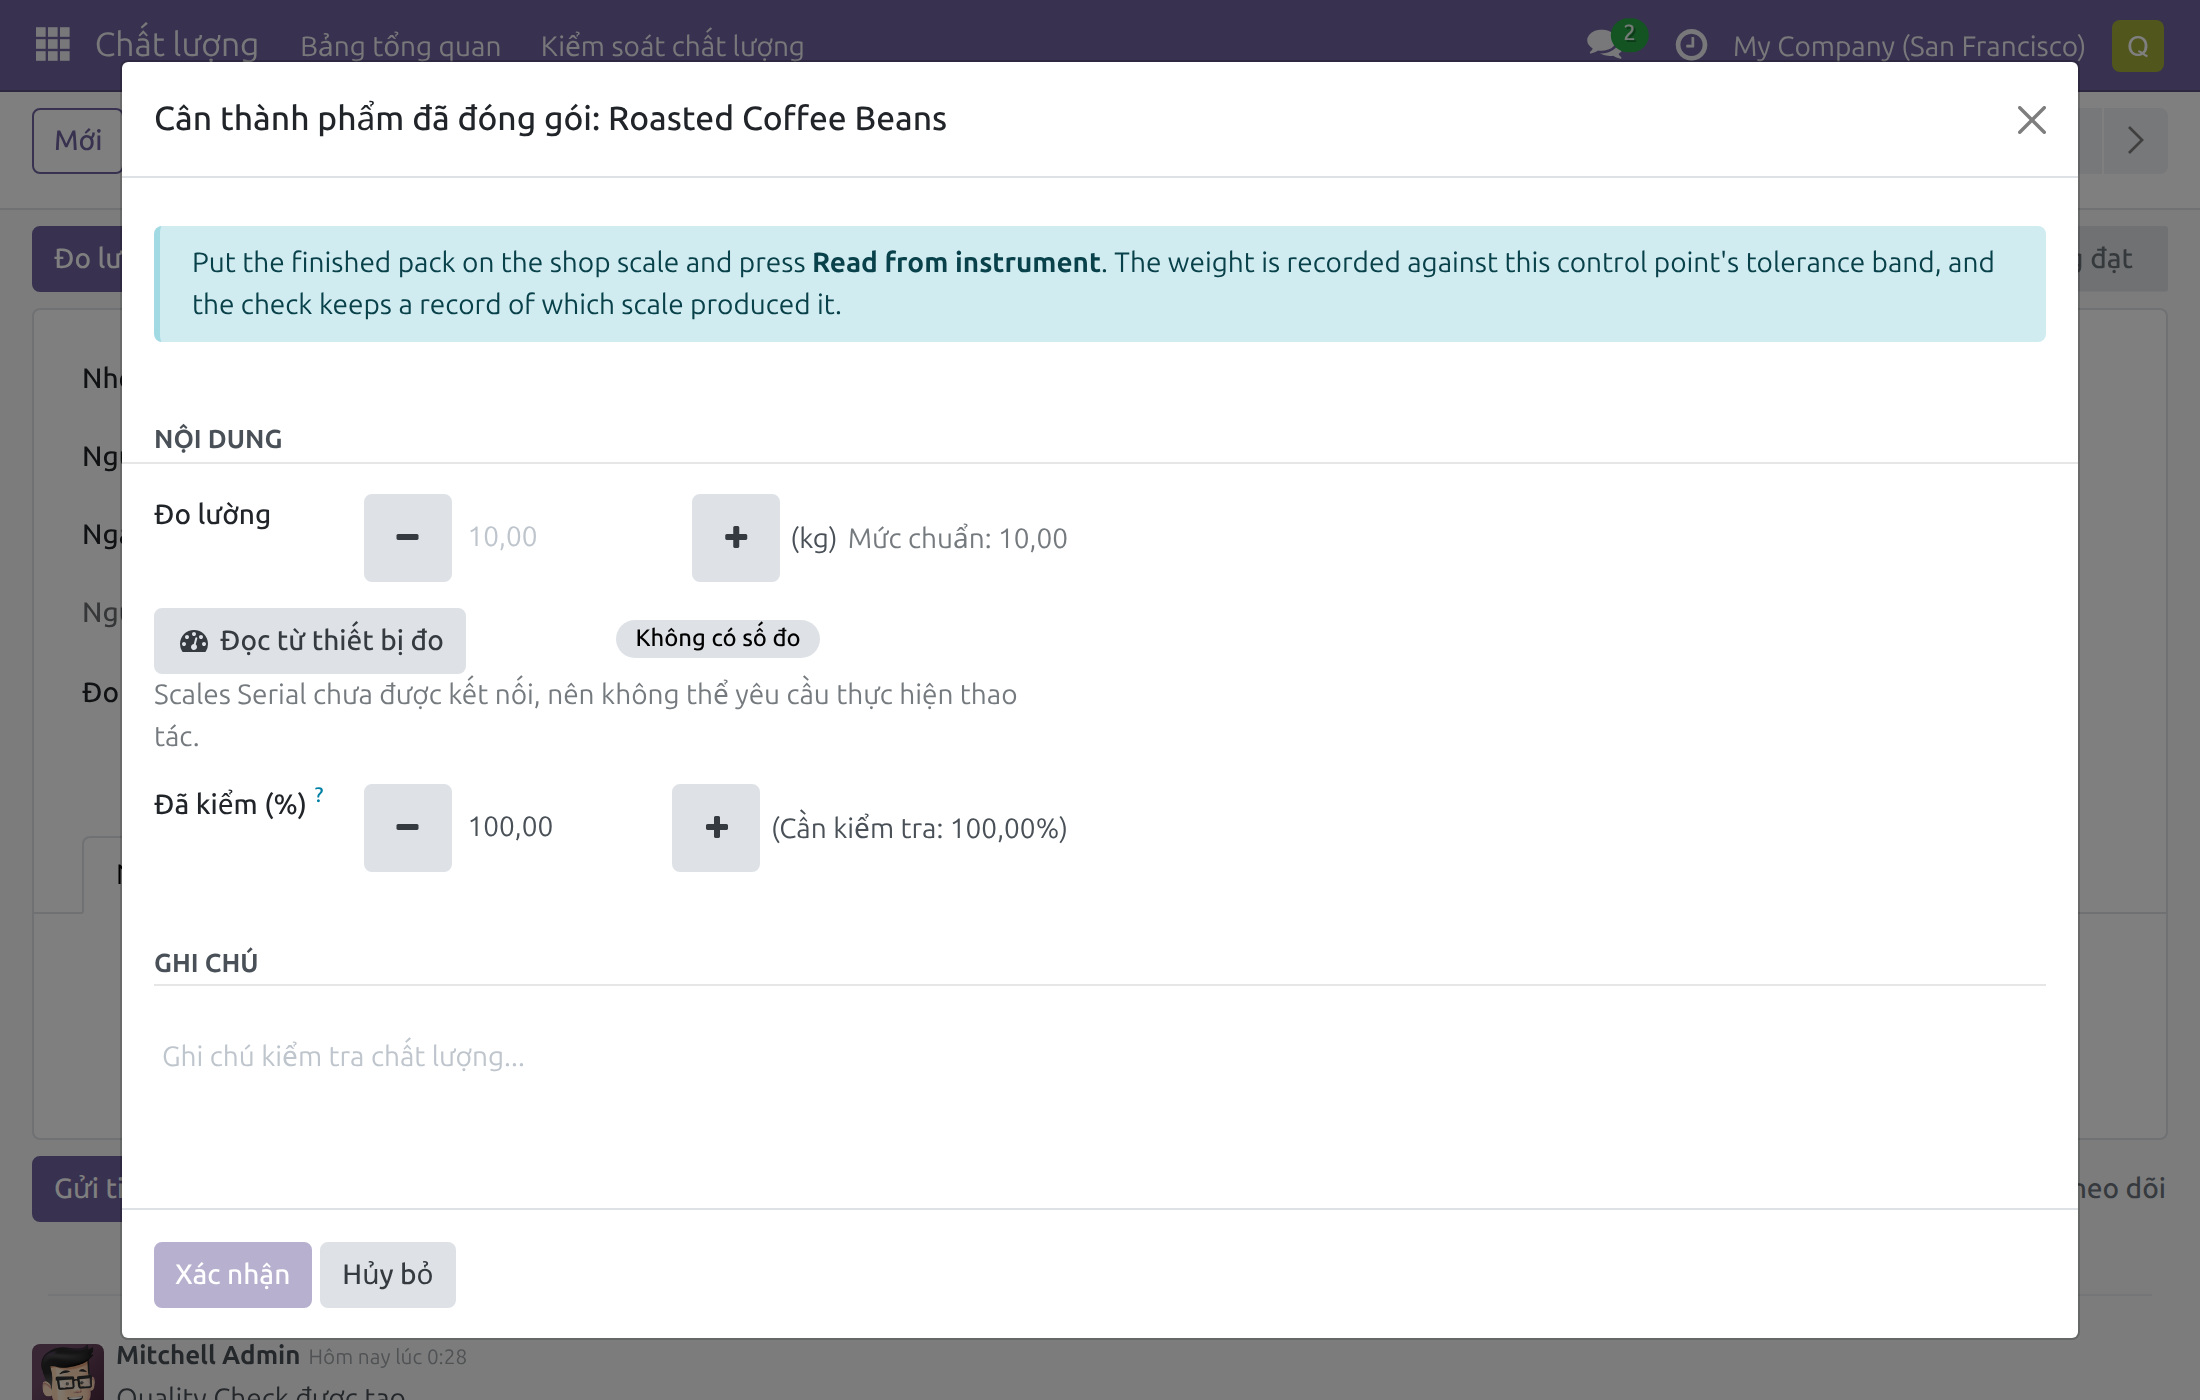Image resolution: width=2200 pixels, height=1400 pixels.
Task: Click the Đã kiểm percentage value field
Action: pyautogui.click(x=561, y=828)
